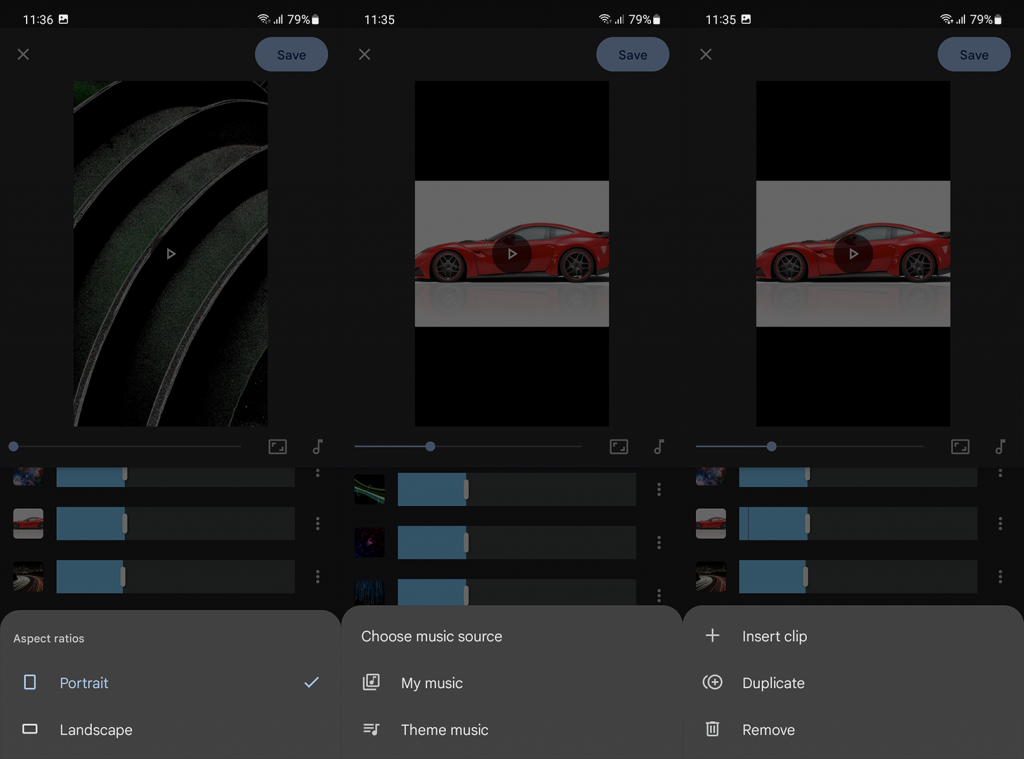Choose My music as source
Viewport: 1024px width, 759px height.
coord(512,683)
